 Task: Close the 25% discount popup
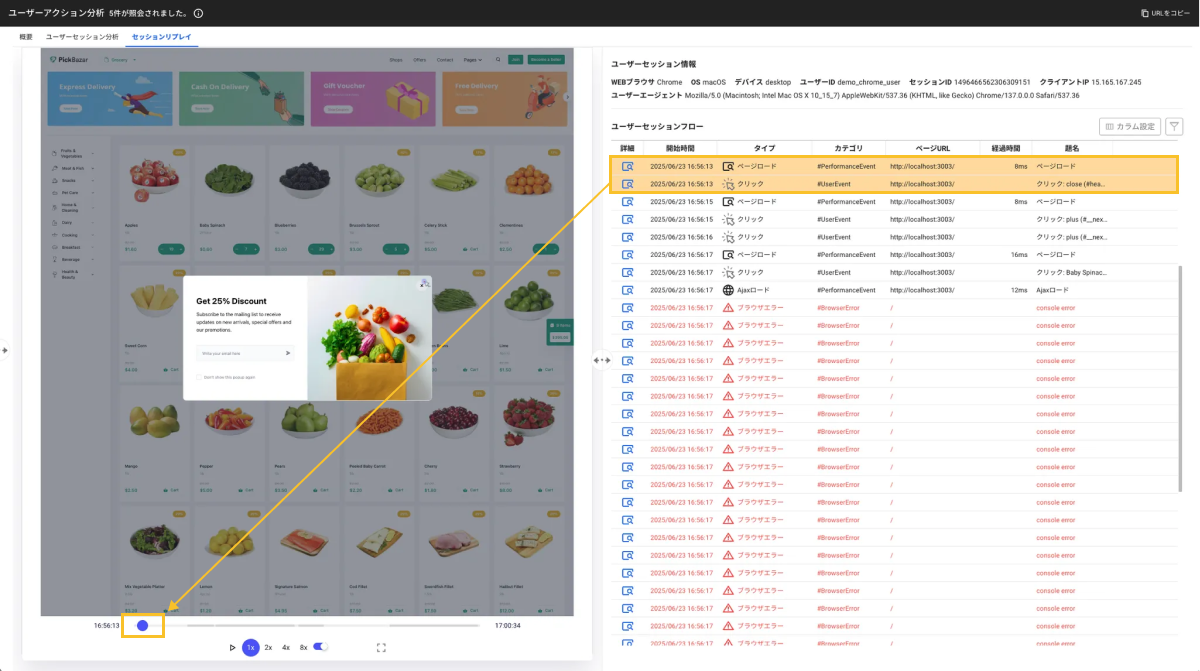[424, 283]
